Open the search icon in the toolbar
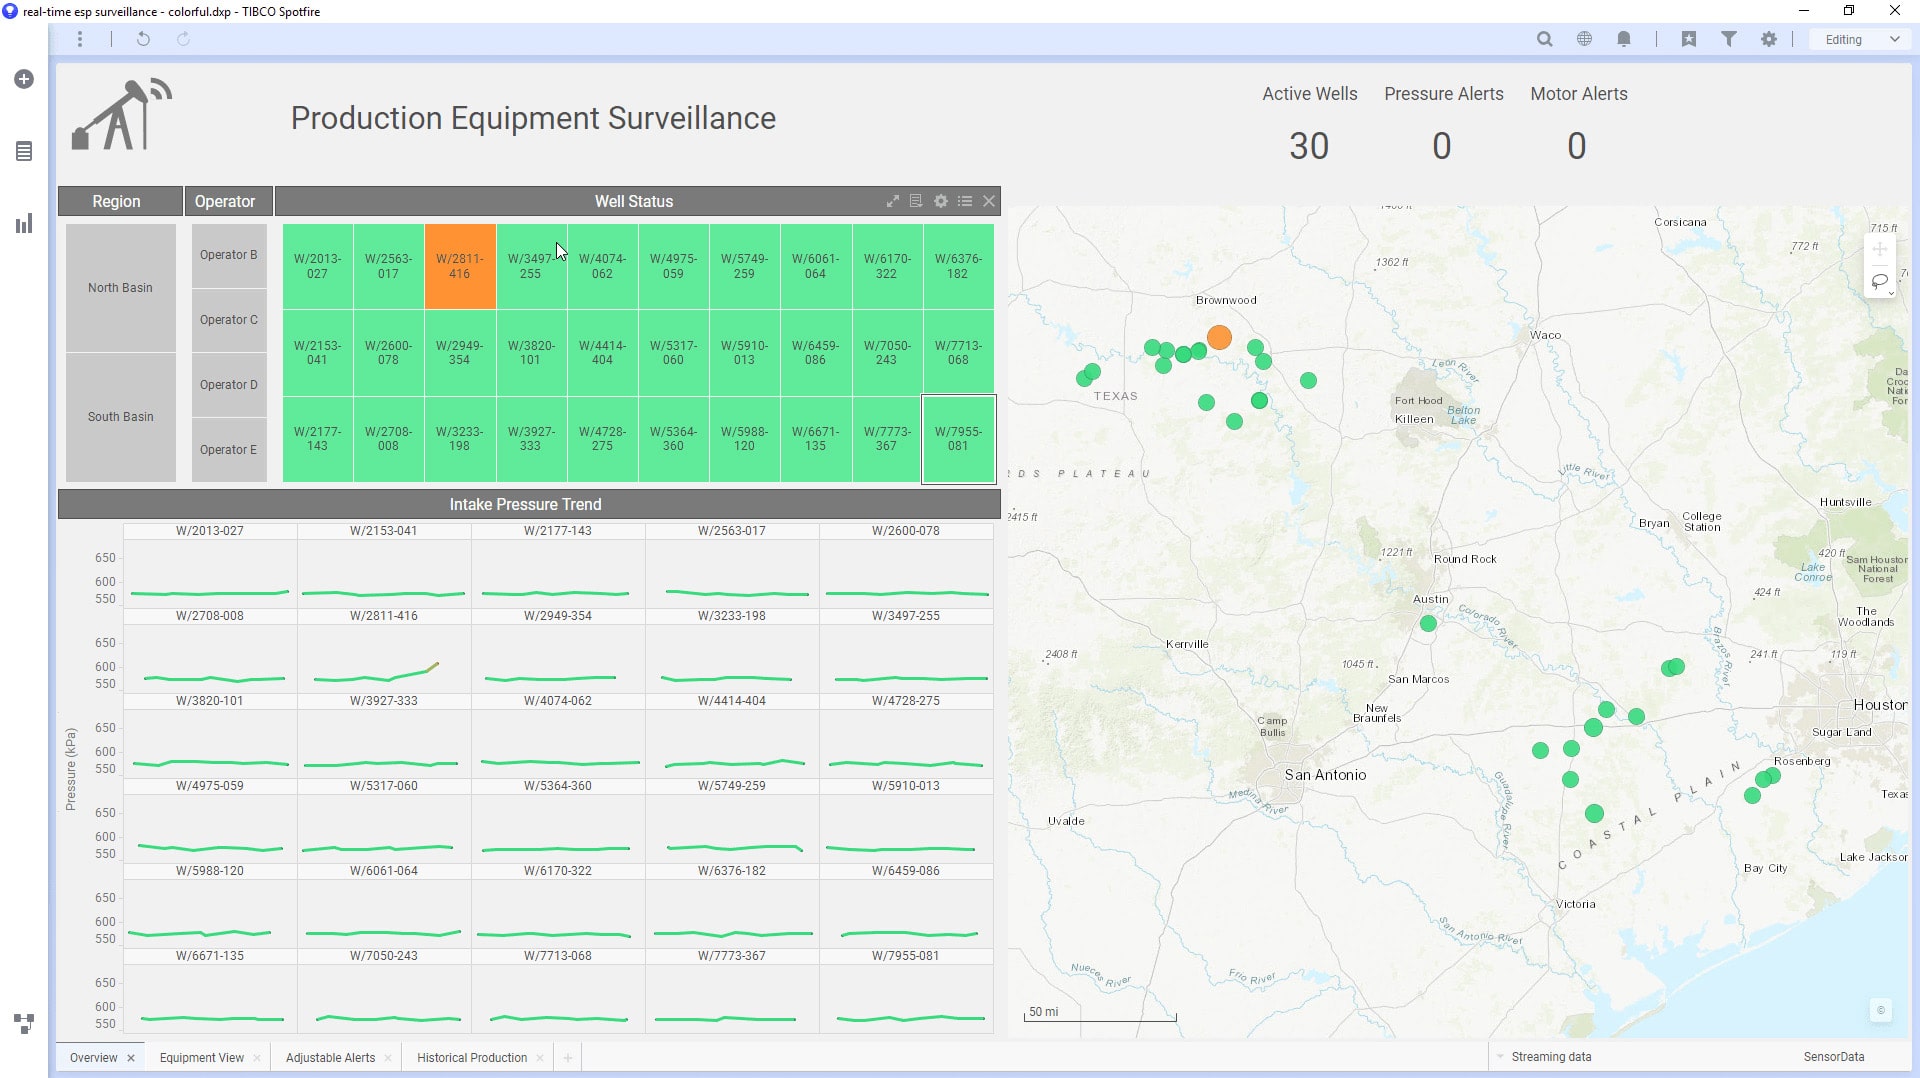 pyautogui.click(x=1545, y=39)
